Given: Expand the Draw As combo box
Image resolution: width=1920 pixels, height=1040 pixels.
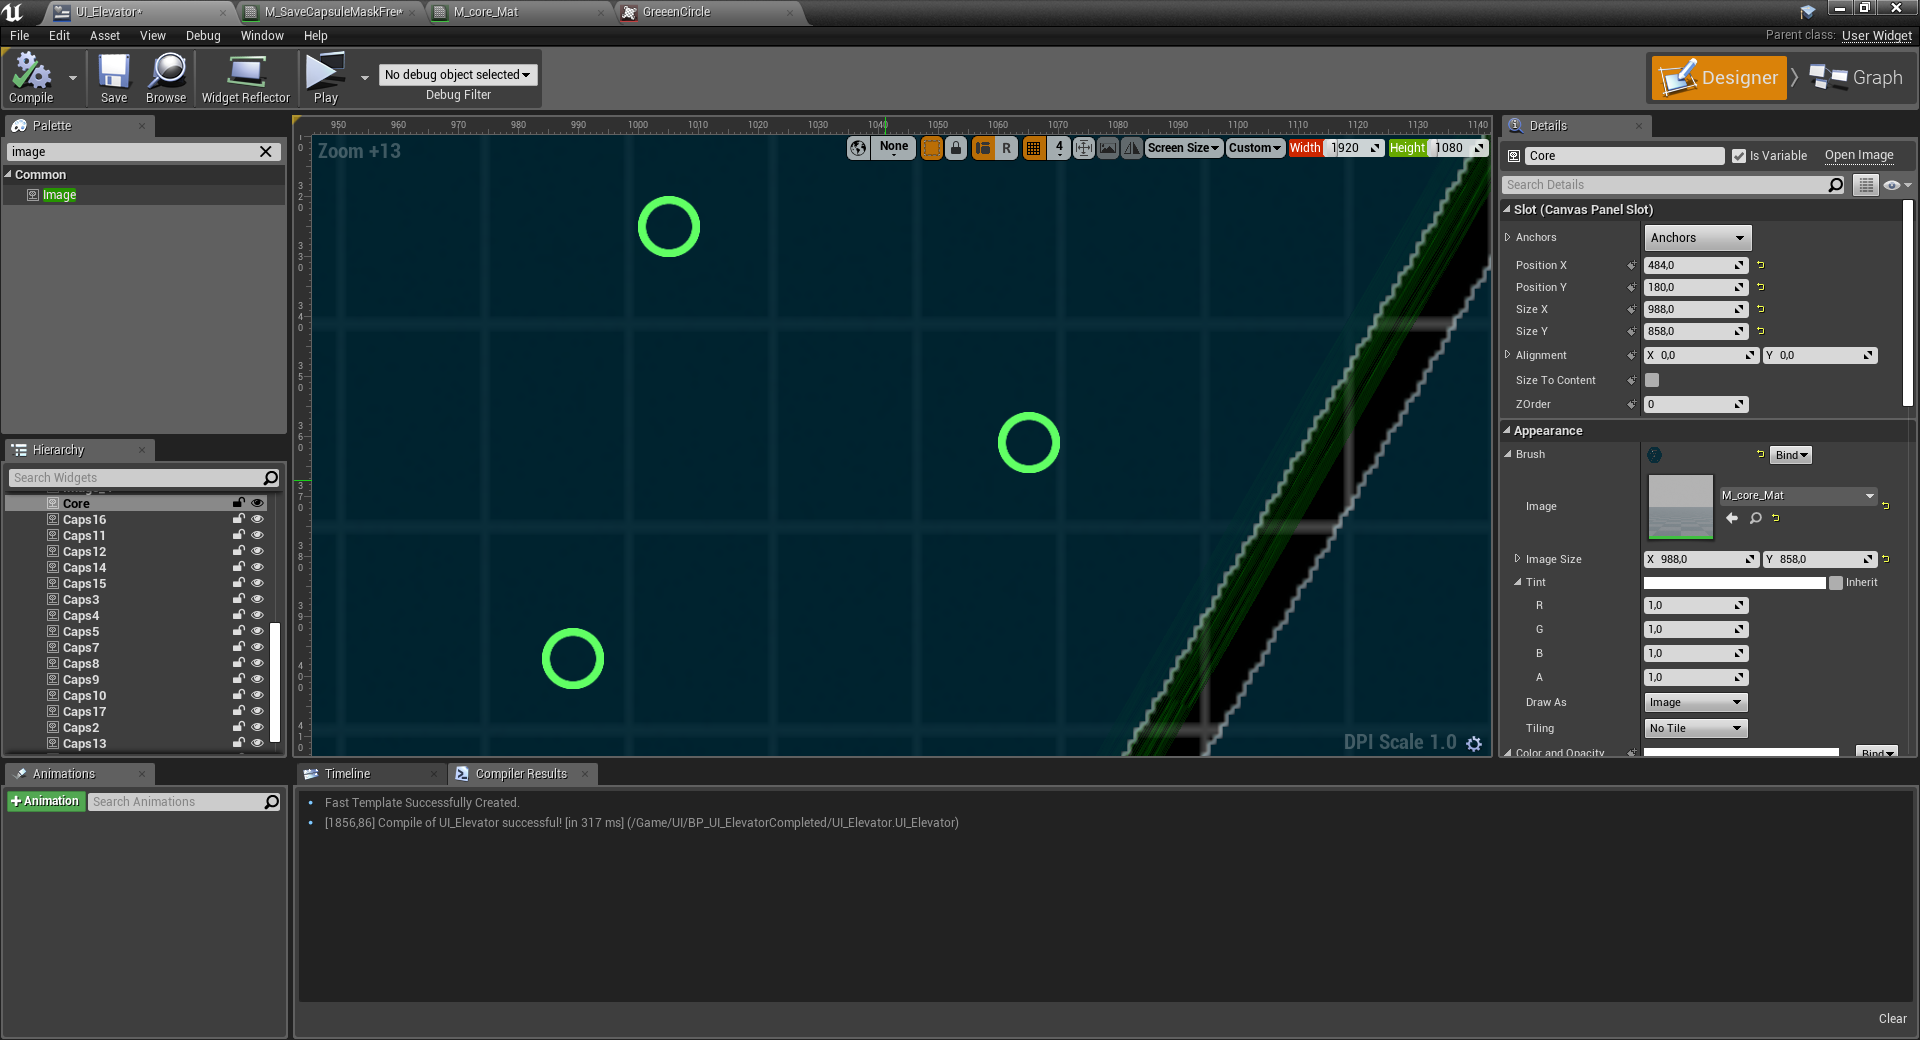Looking at the screenshot, I should [x=1695, y=702].
